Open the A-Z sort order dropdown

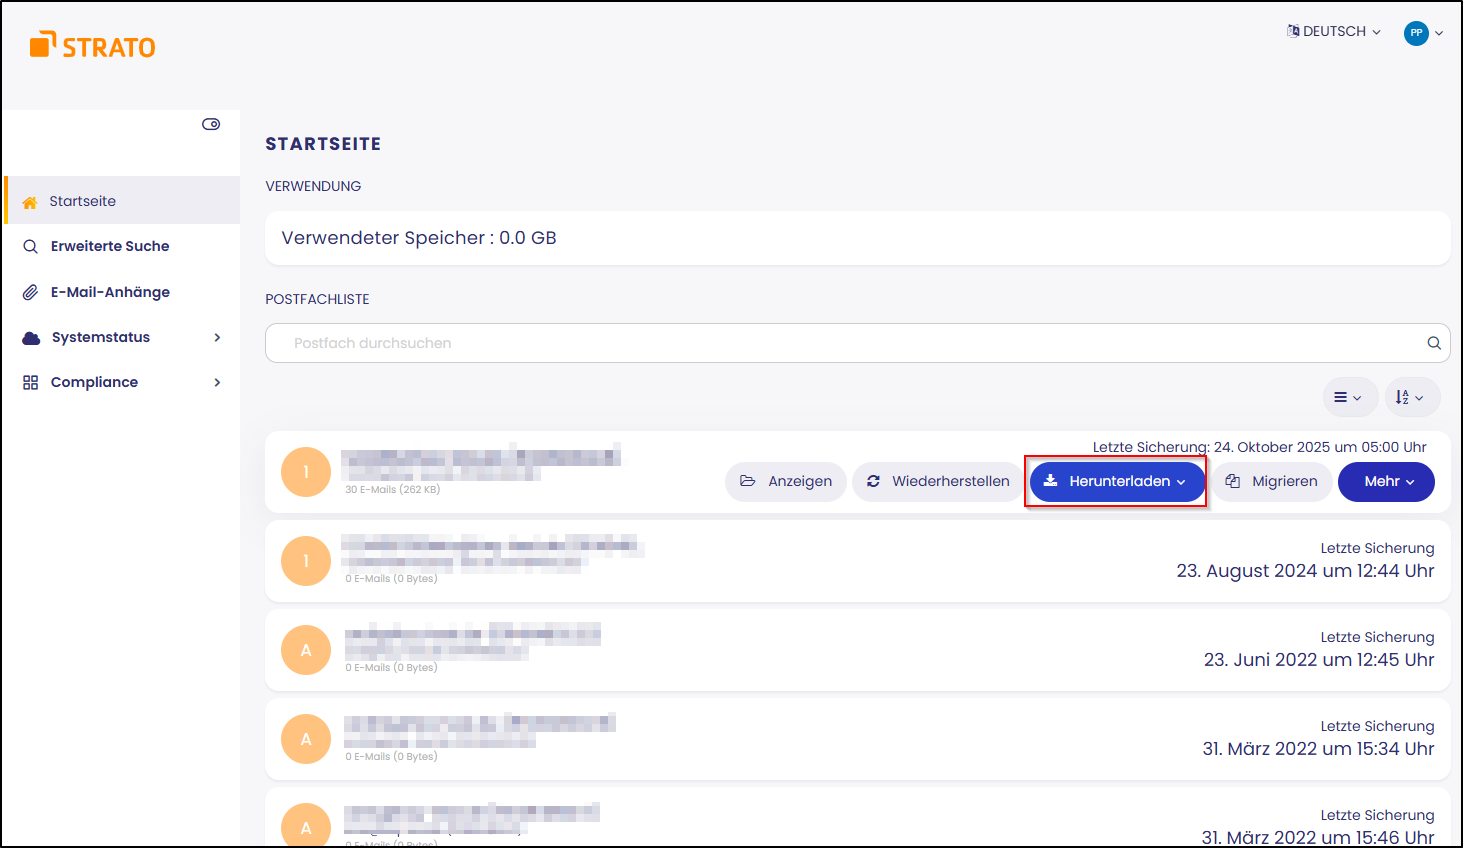tap(1410, 397)
